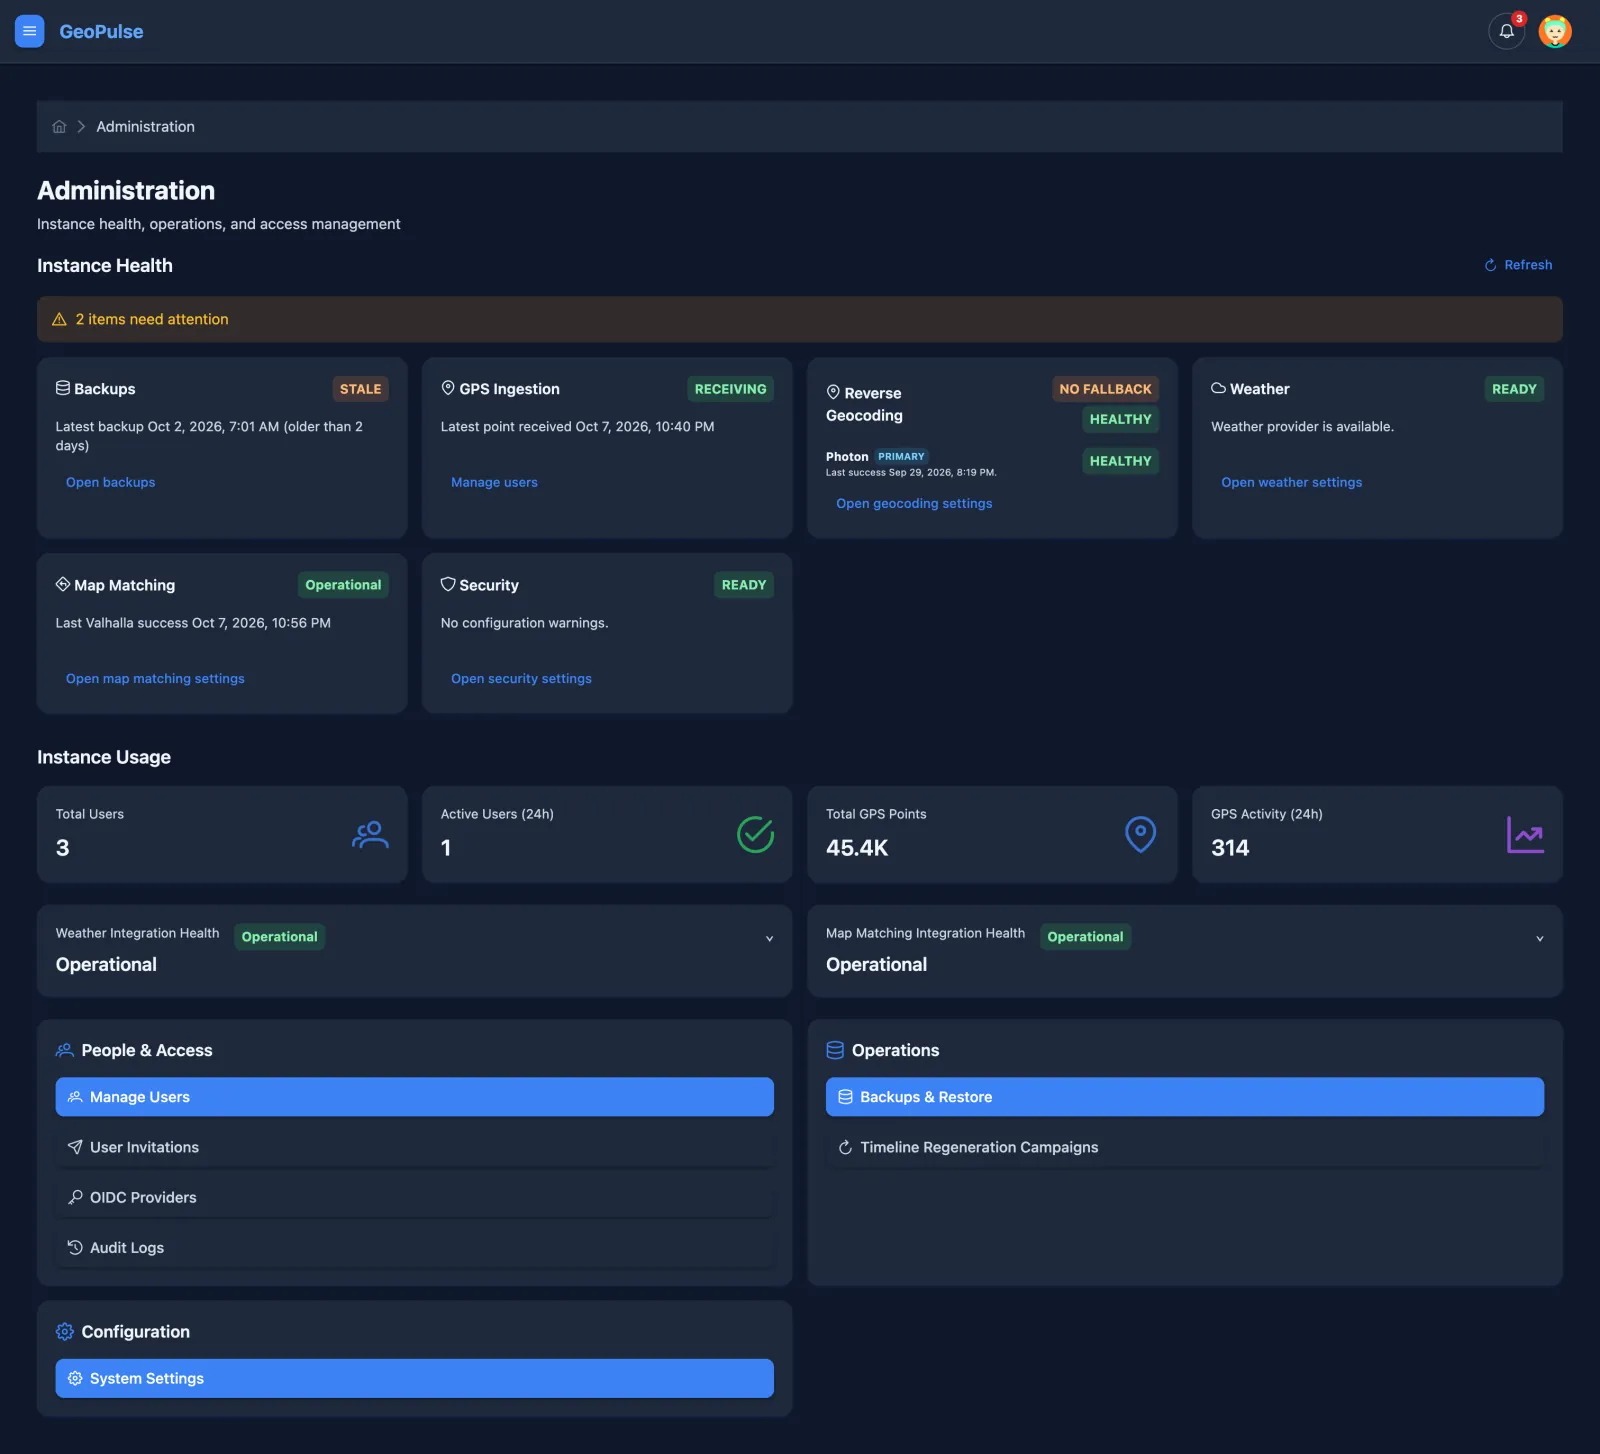The height and width of the screenshot is (1454, 1600).
Task: Click the warning triangle icon in the alert
Action: (59, 319)
